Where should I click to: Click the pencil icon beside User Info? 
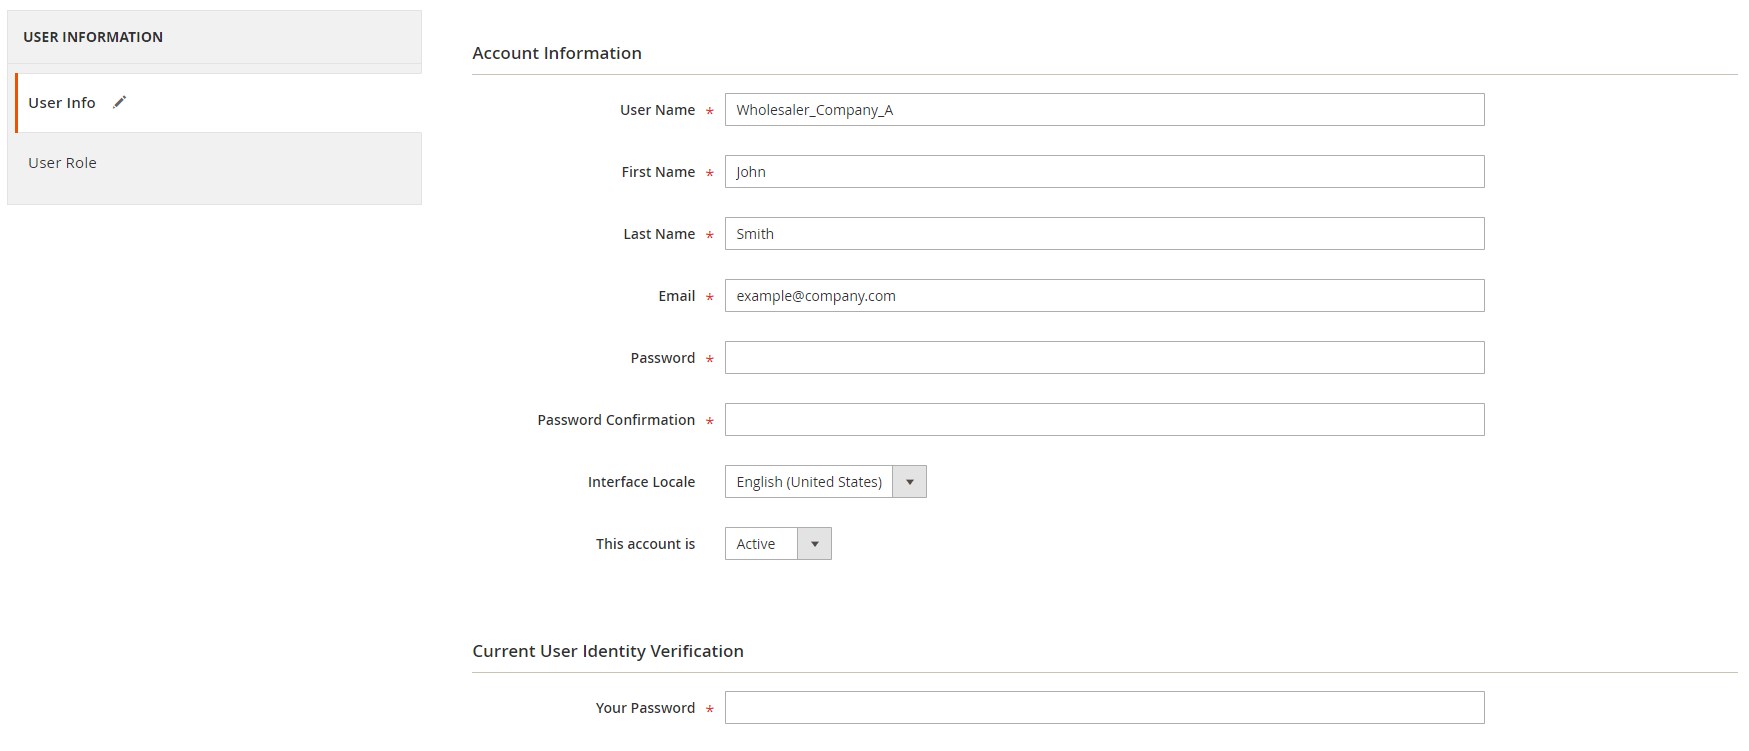(x=119, y=102)
